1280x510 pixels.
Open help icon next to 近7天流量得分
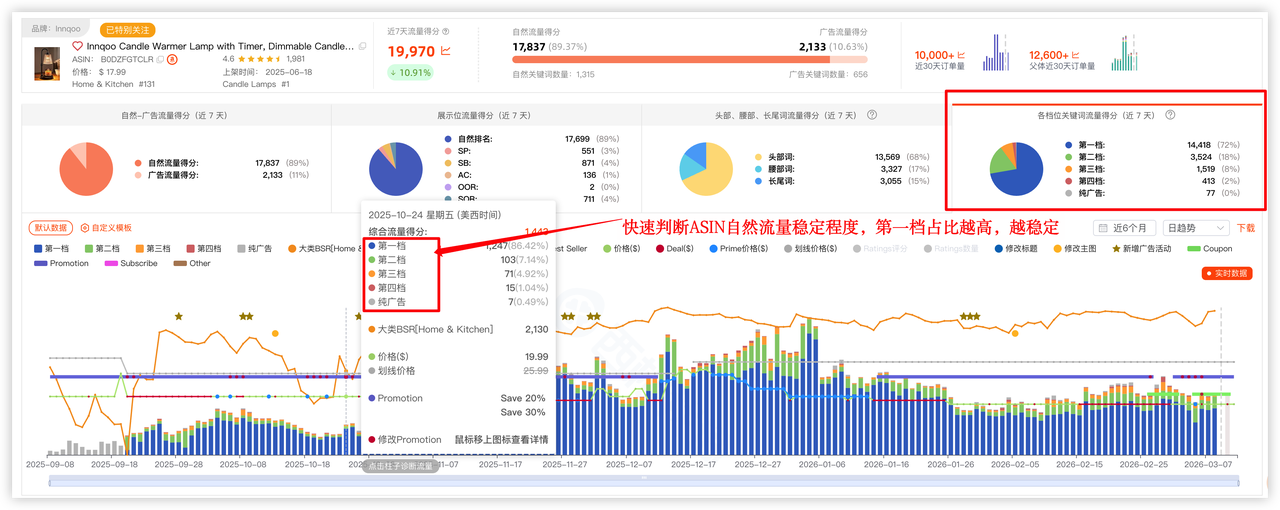446,31
